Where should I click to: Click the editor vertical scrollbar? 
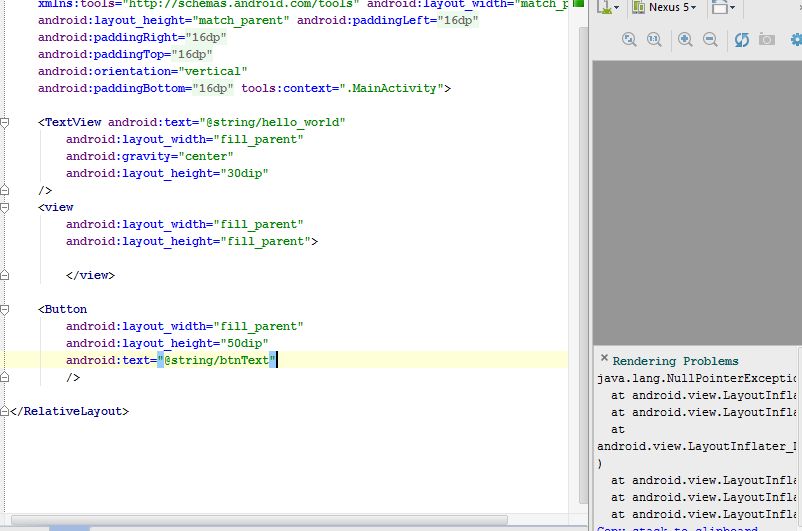point(583,265)
